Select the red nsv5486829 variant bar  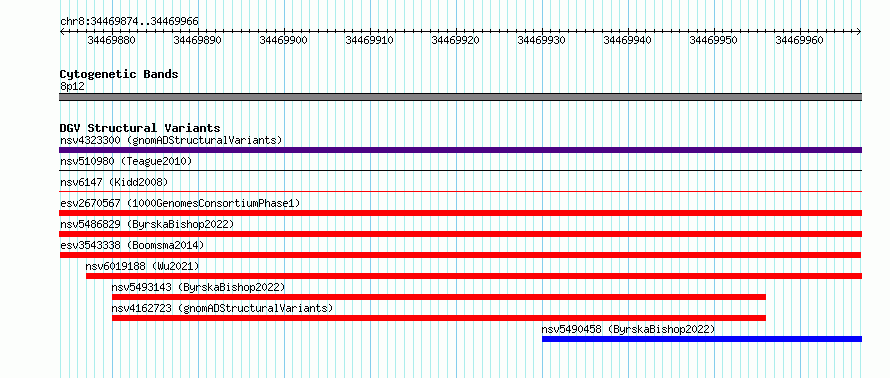click(x=460, y=234)
